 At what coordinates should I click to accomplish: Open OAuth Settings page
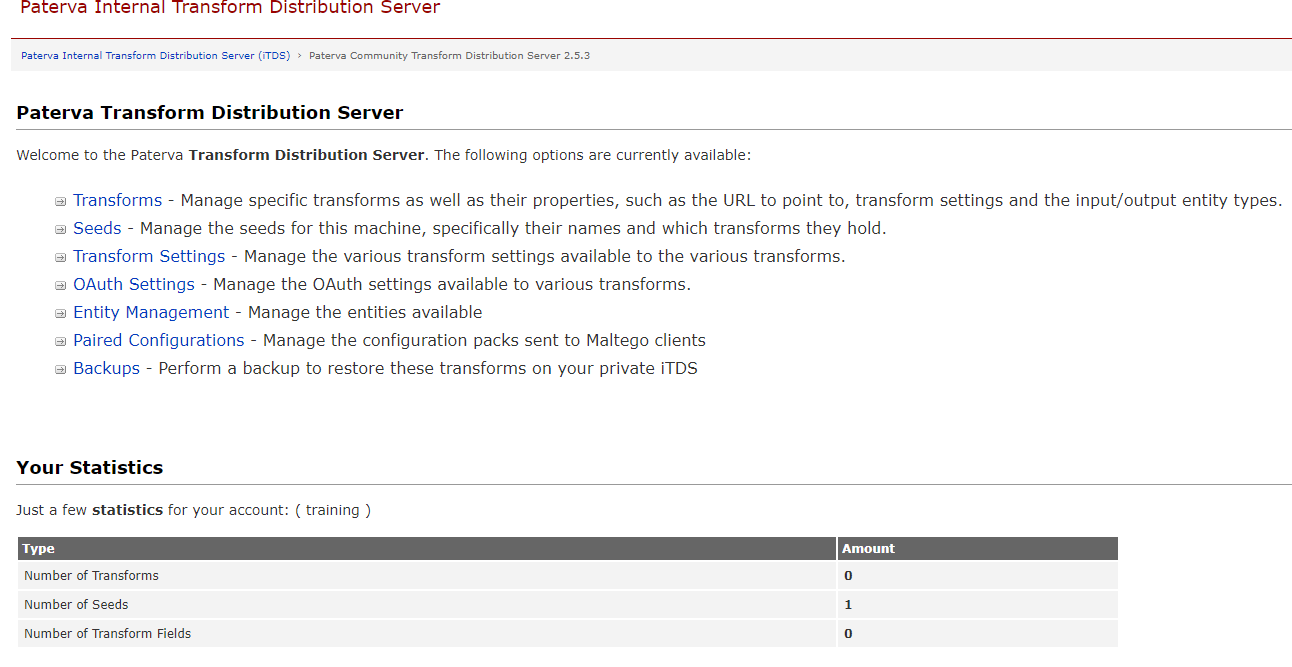tap(134, 284)
